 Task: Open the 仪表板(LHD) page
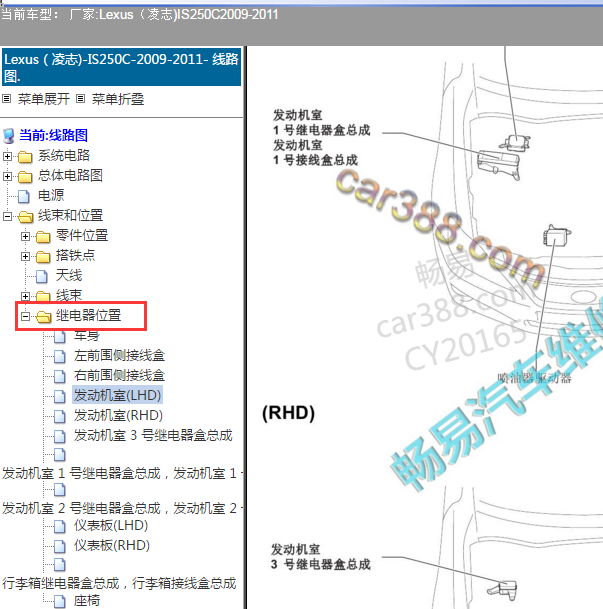coord(111,526)
